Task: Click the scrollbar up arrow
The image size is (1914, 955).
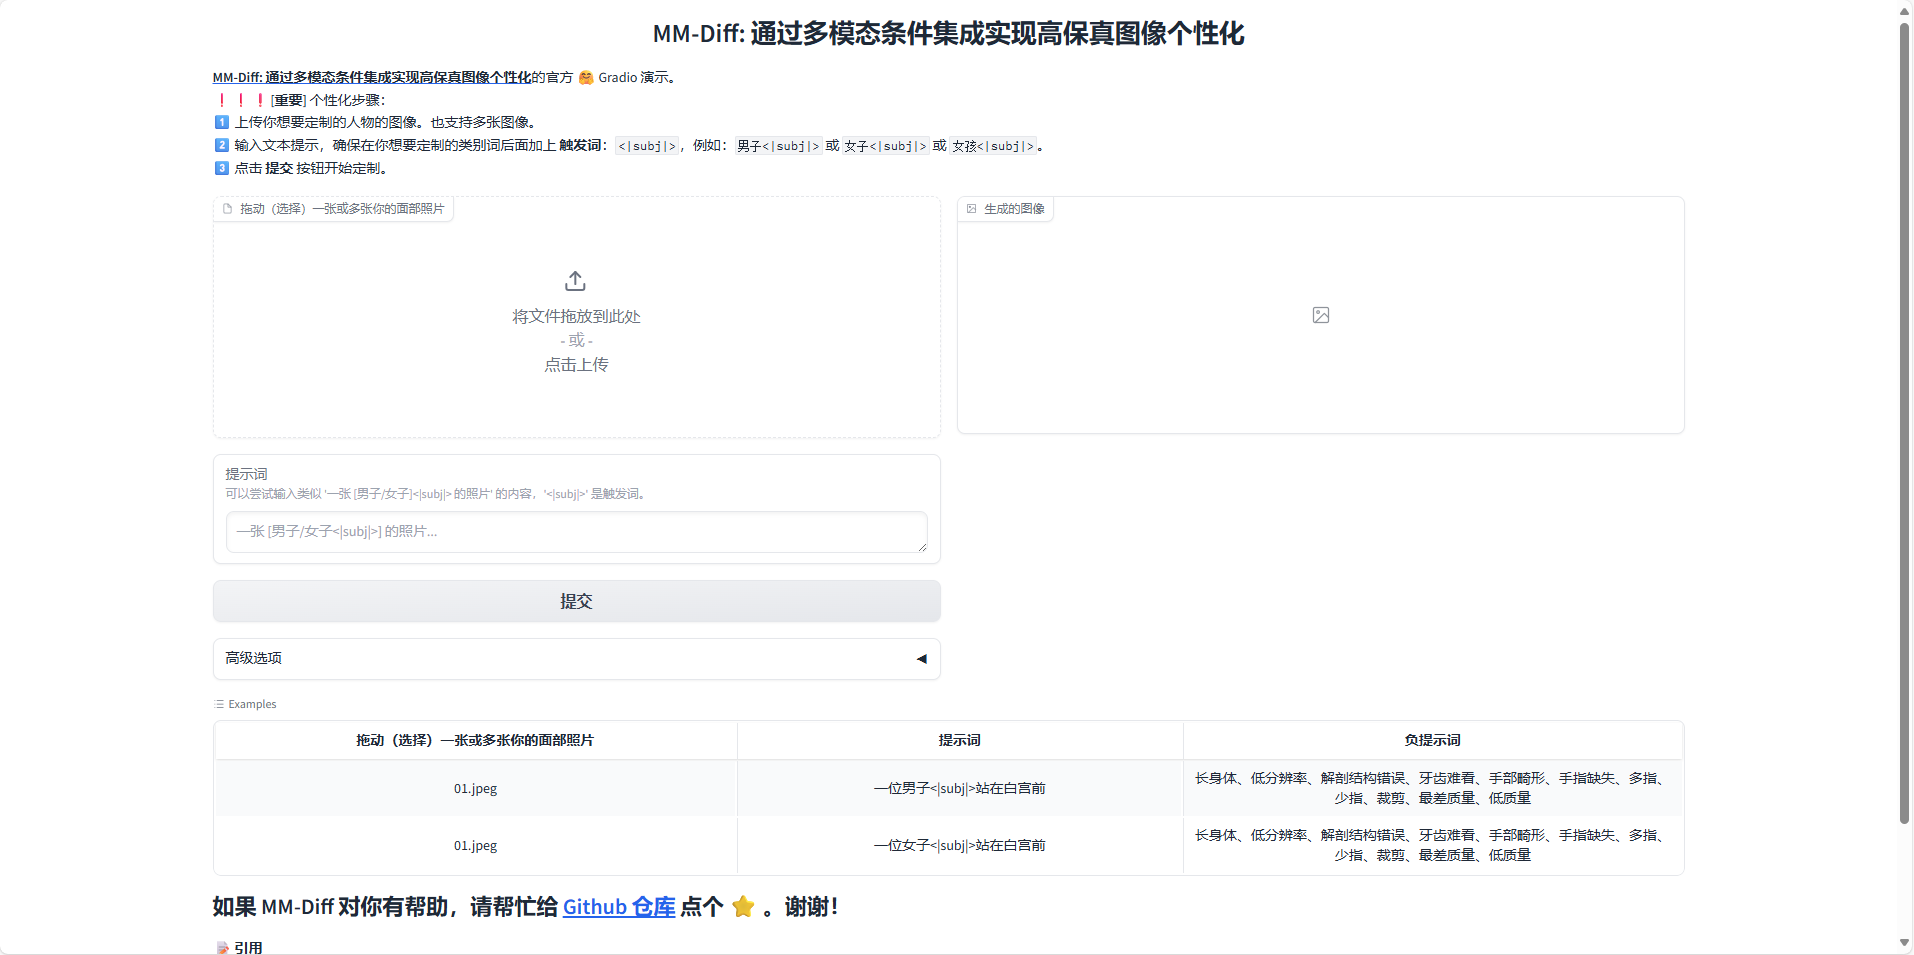Action: (x=1905, y=11)
